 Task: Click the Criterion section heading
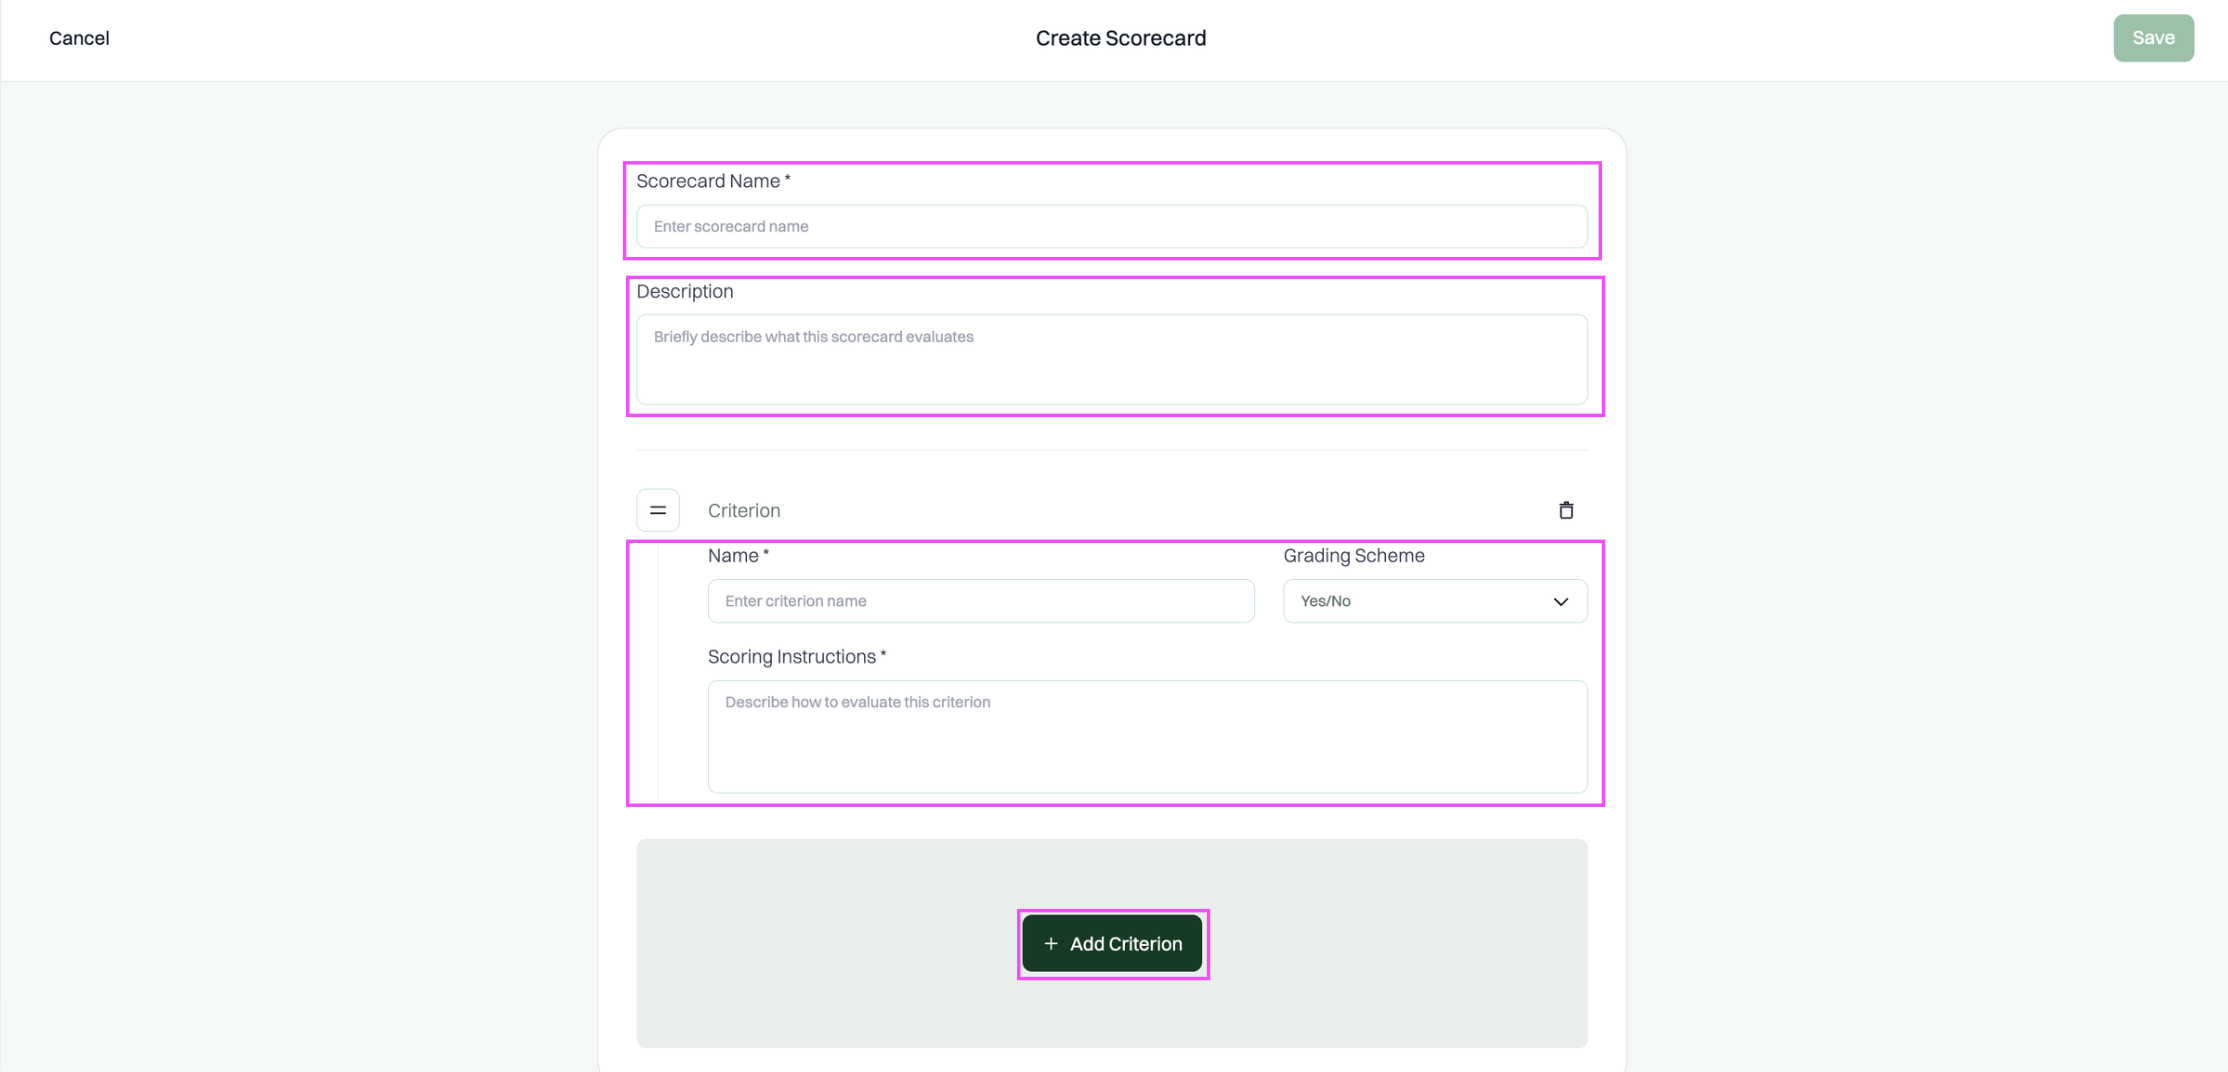coord(744,510)
